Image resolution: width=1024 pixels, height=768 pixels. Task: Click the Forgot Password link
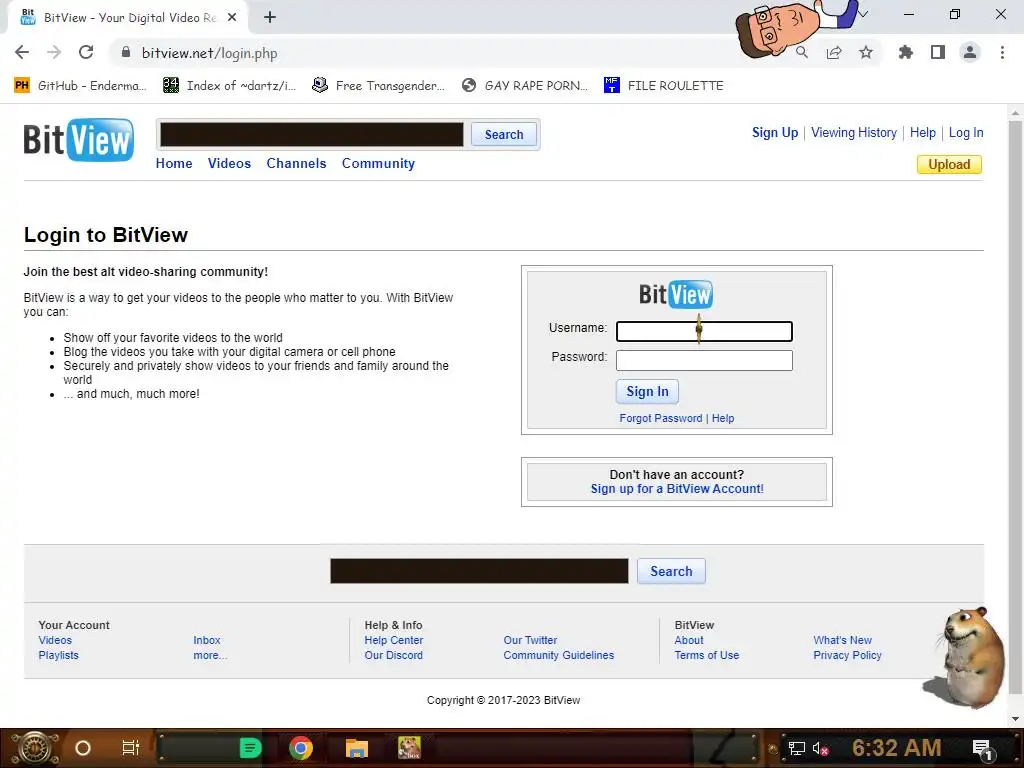coord(661,418)
